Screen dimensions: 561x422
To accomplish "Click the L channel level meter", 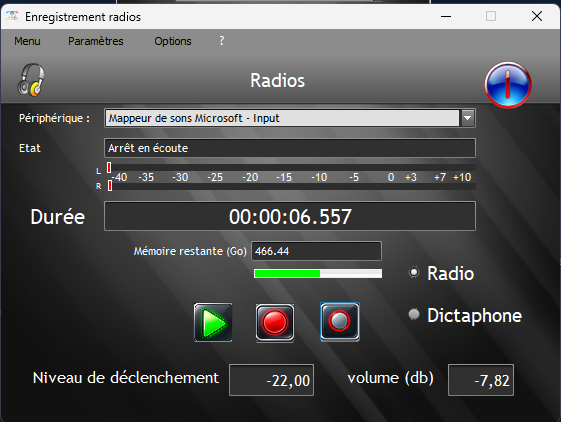I will (x=291, y=168).
